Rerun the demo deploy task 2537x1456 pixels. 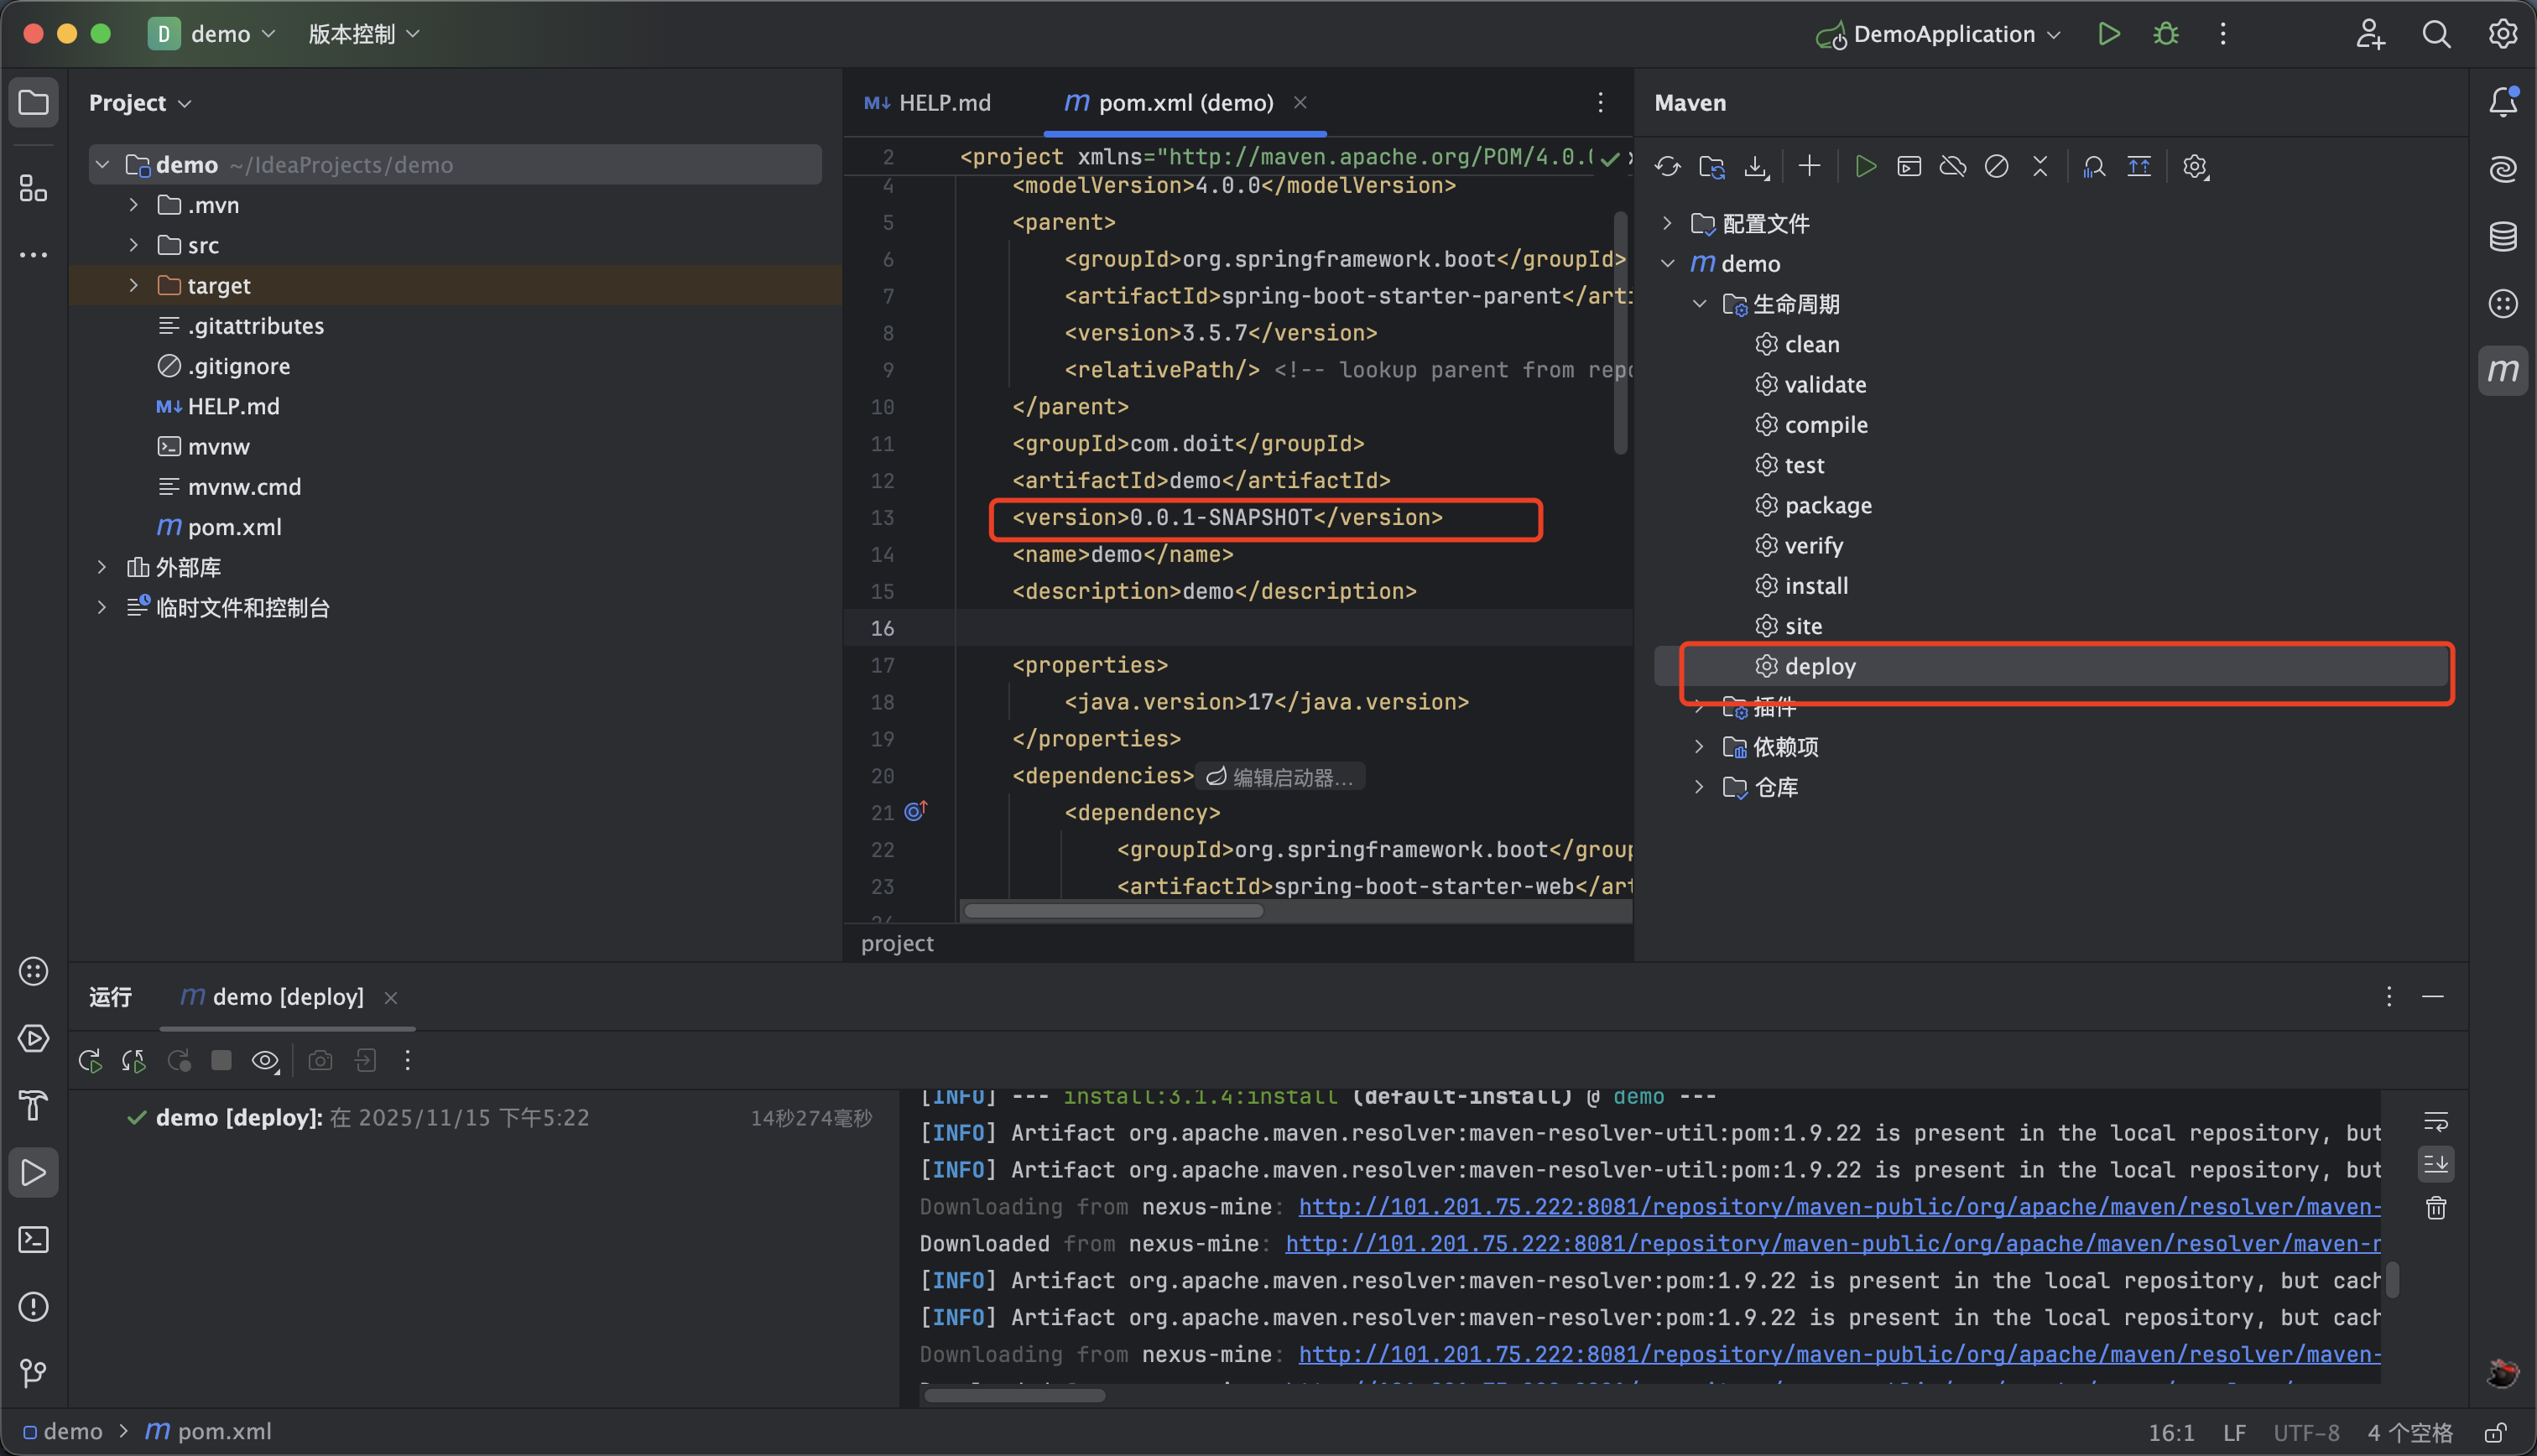[90, 1061]
